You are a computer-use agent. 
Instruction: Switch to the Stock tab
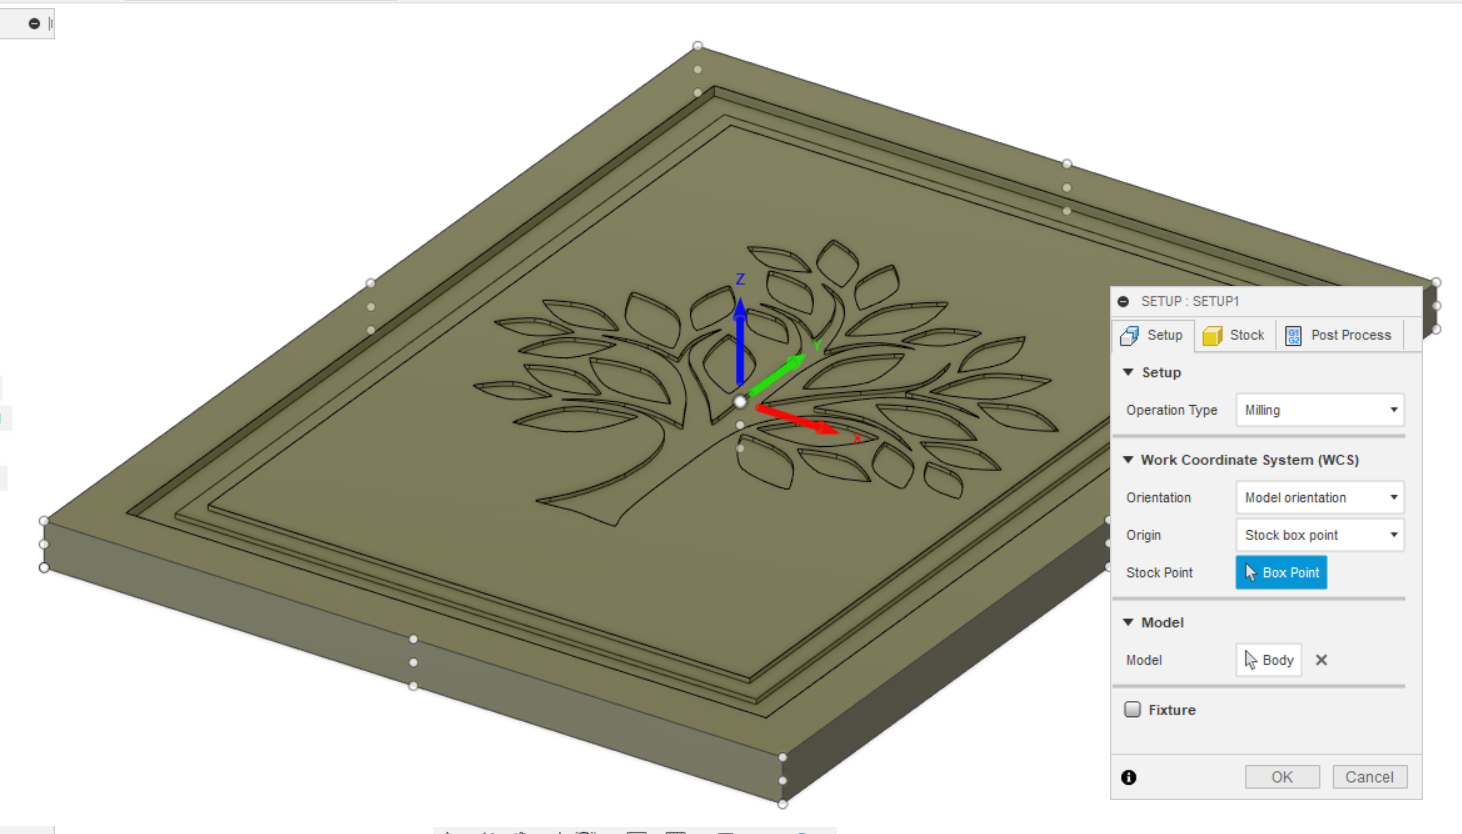[1234, 335]
